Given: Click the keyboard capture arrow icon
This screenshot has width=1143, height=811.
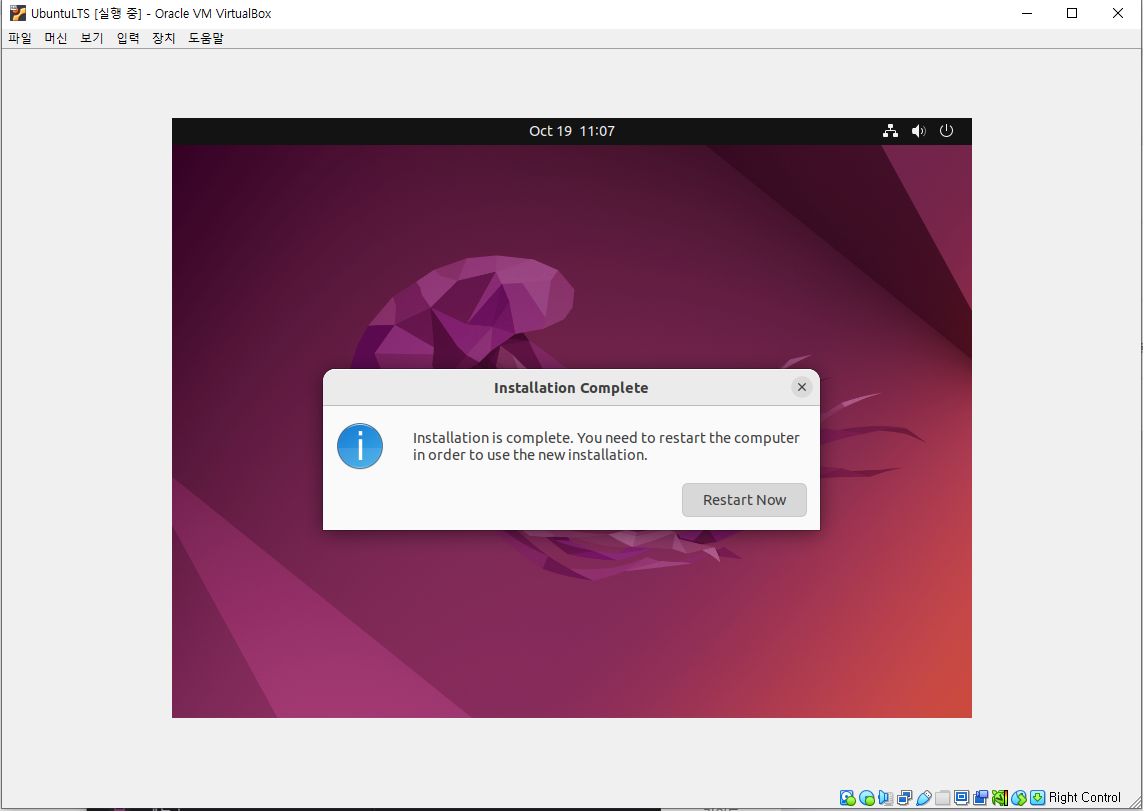Looking at the screenshot, I should (1037, 797).
